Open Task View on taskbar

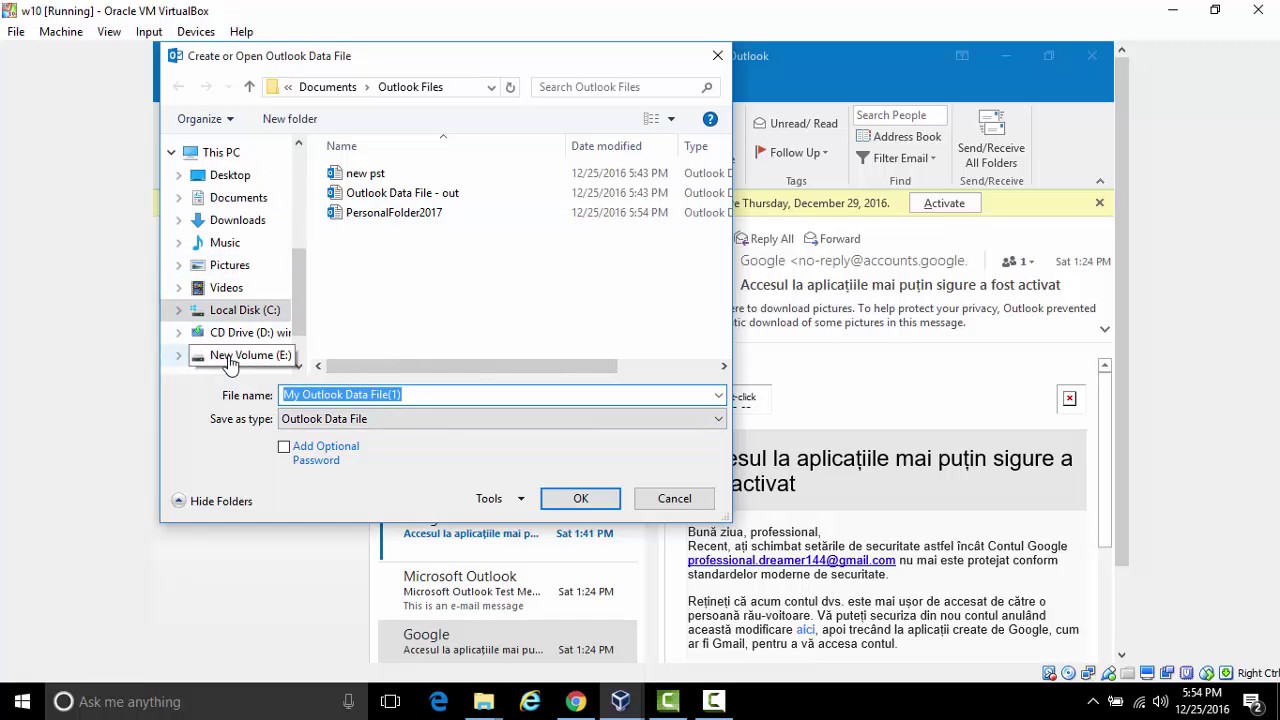click(x=390, y=702)
